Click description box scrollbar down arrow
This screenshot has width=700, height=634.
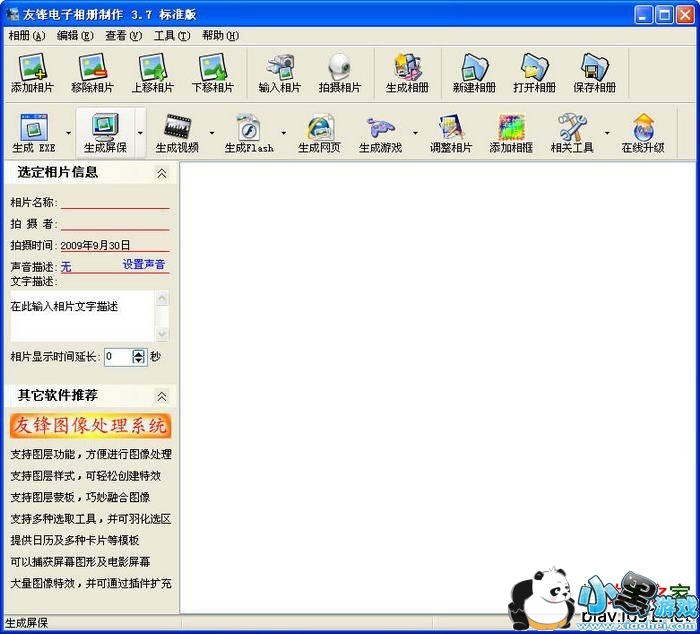(162, 334)
